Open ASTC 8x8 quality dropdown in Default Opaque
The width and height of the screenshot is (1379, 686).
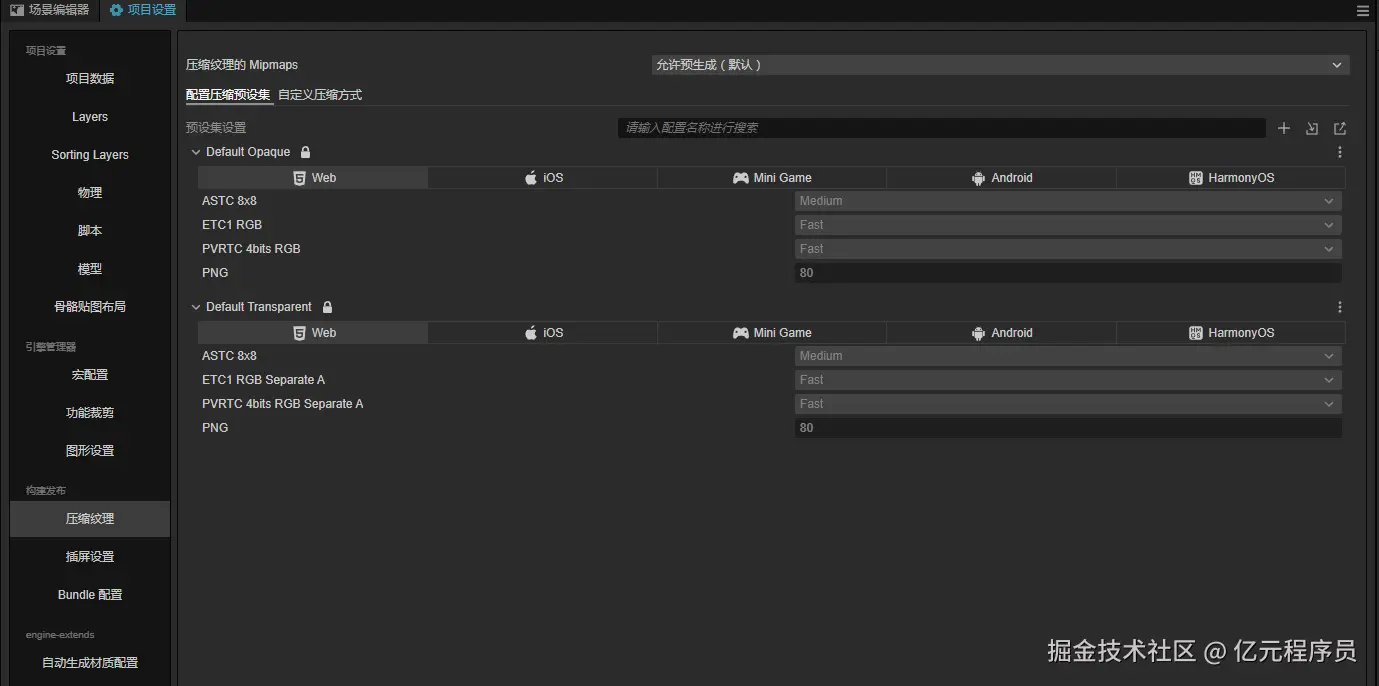coord(1068,201)
